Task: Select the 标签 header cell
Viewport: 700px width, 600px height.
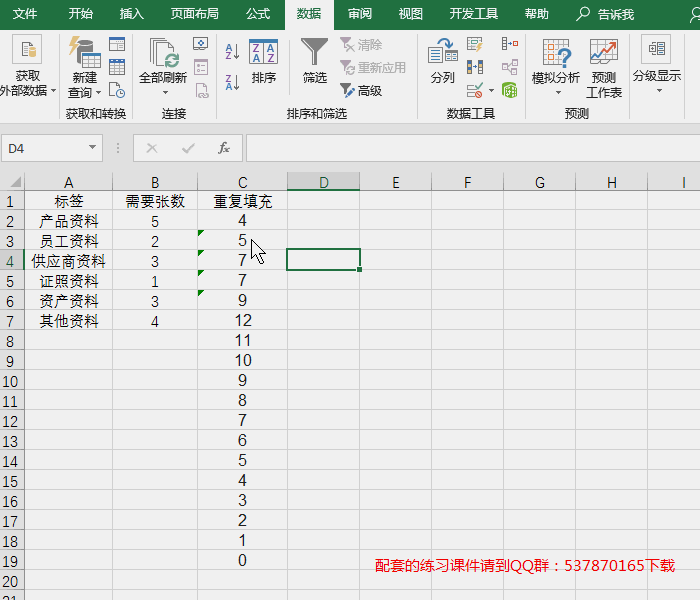Action: [69, 201]
